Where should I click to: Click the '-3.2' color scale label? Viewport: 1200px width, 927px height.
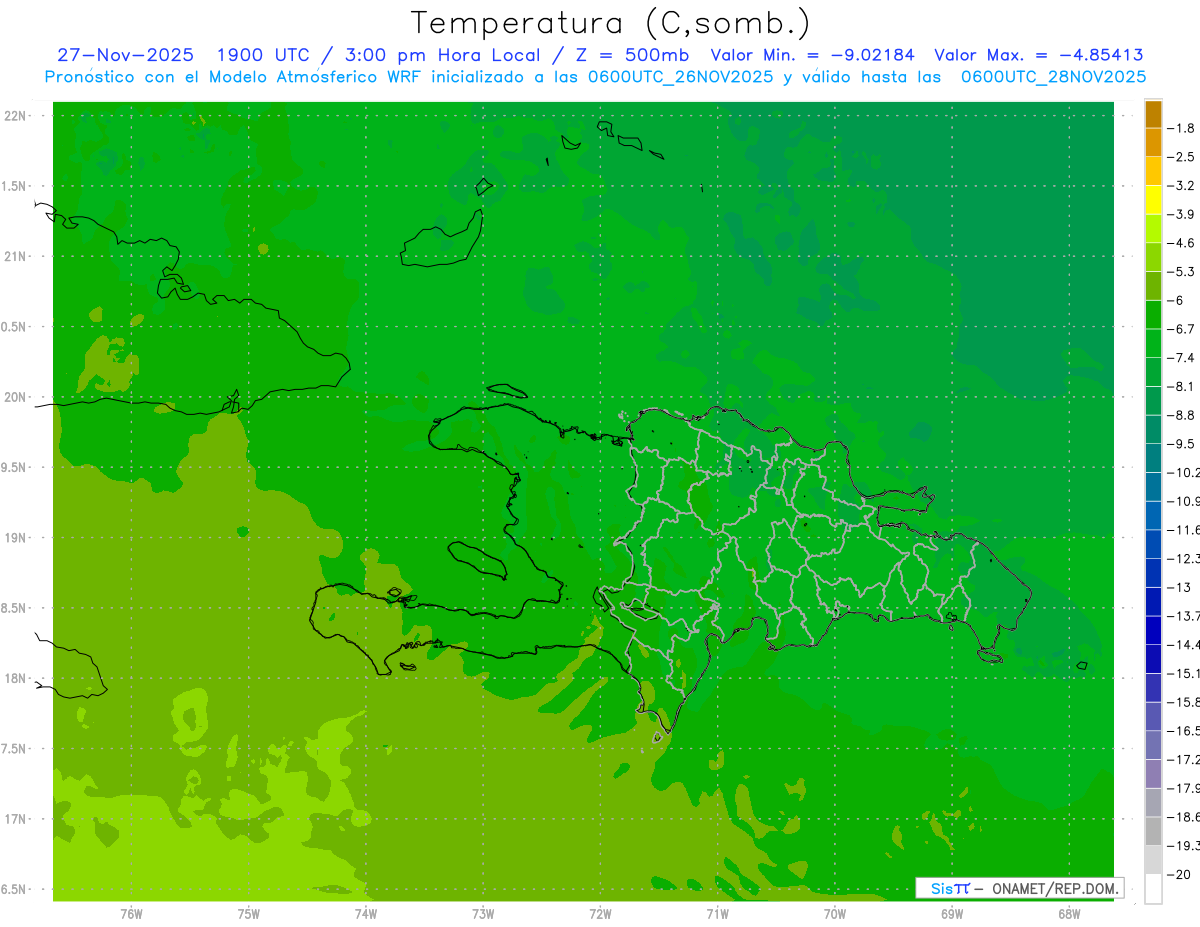pos(1181,186)
